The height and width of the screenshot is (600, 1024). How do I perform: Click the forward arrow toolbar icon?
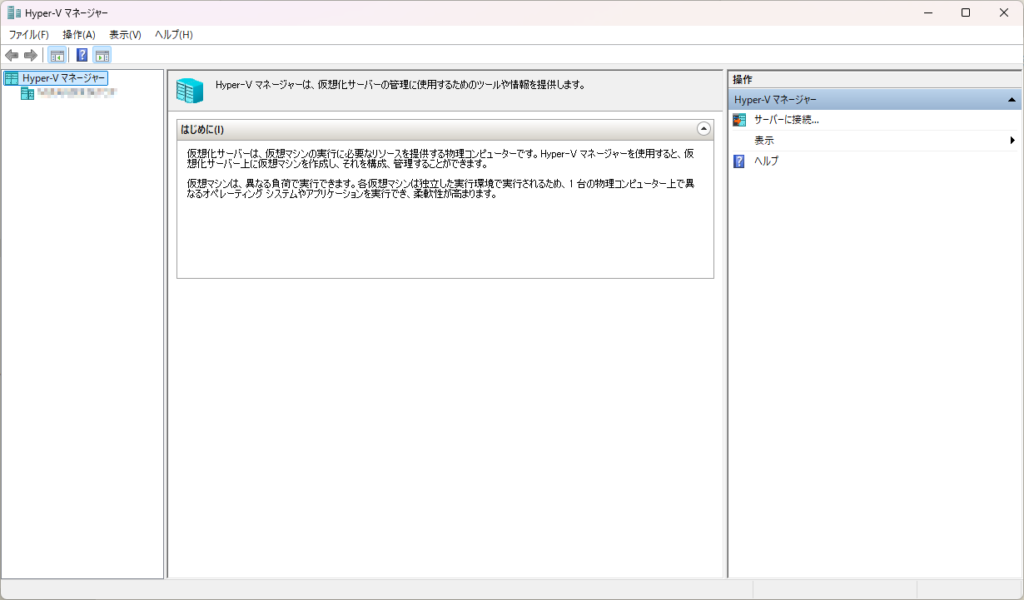point(30,55)
